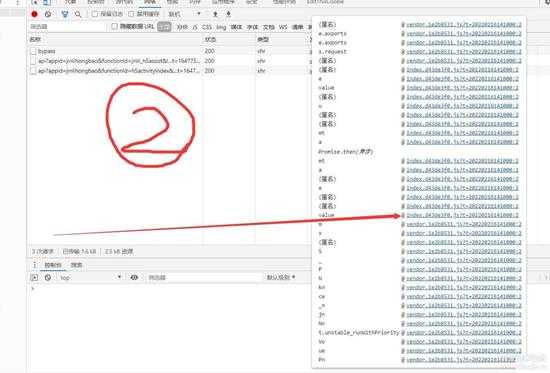This screenshot has height=373, width=550.
Task: Import HAR file with upload arrow icon
Action: pos(215,14)
